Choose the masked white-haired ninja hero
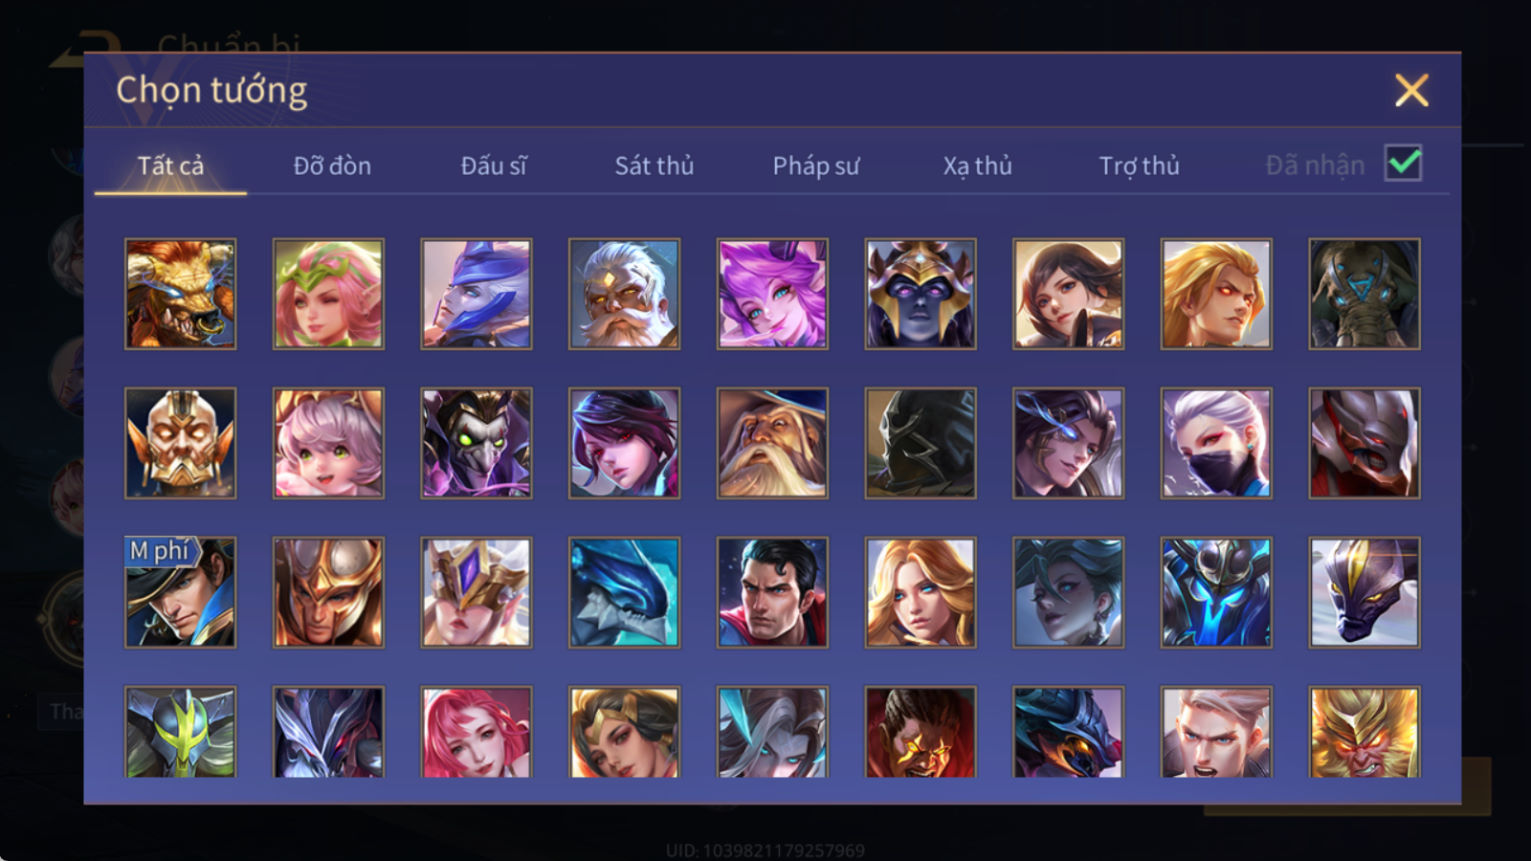 [x=1216, y=443]
